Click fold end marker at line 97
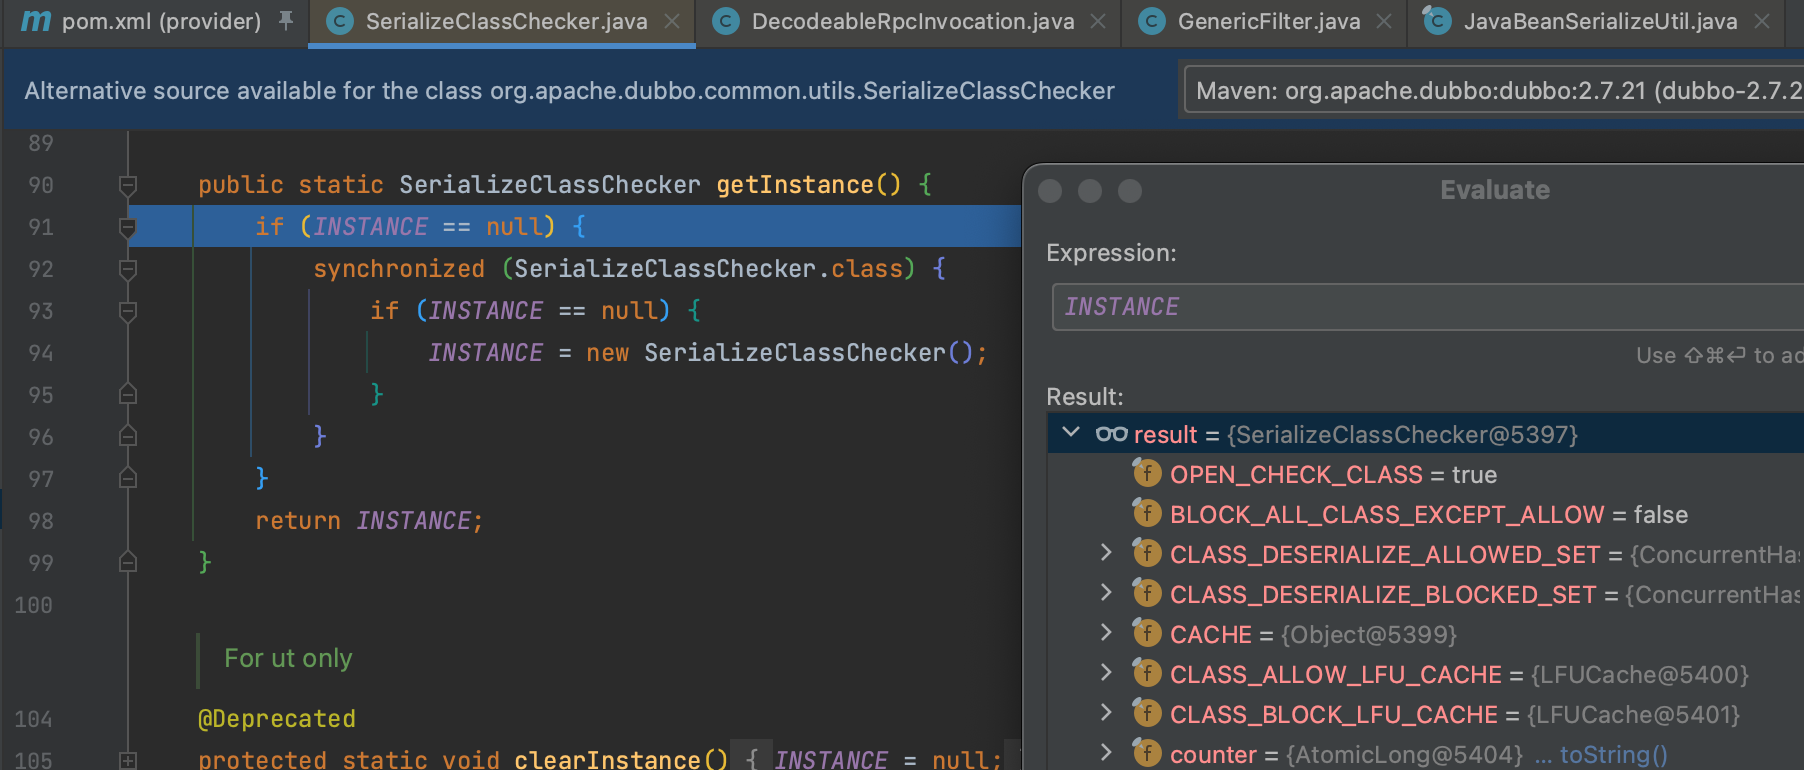Screen dimensions: 1804x770 [128, 478]
